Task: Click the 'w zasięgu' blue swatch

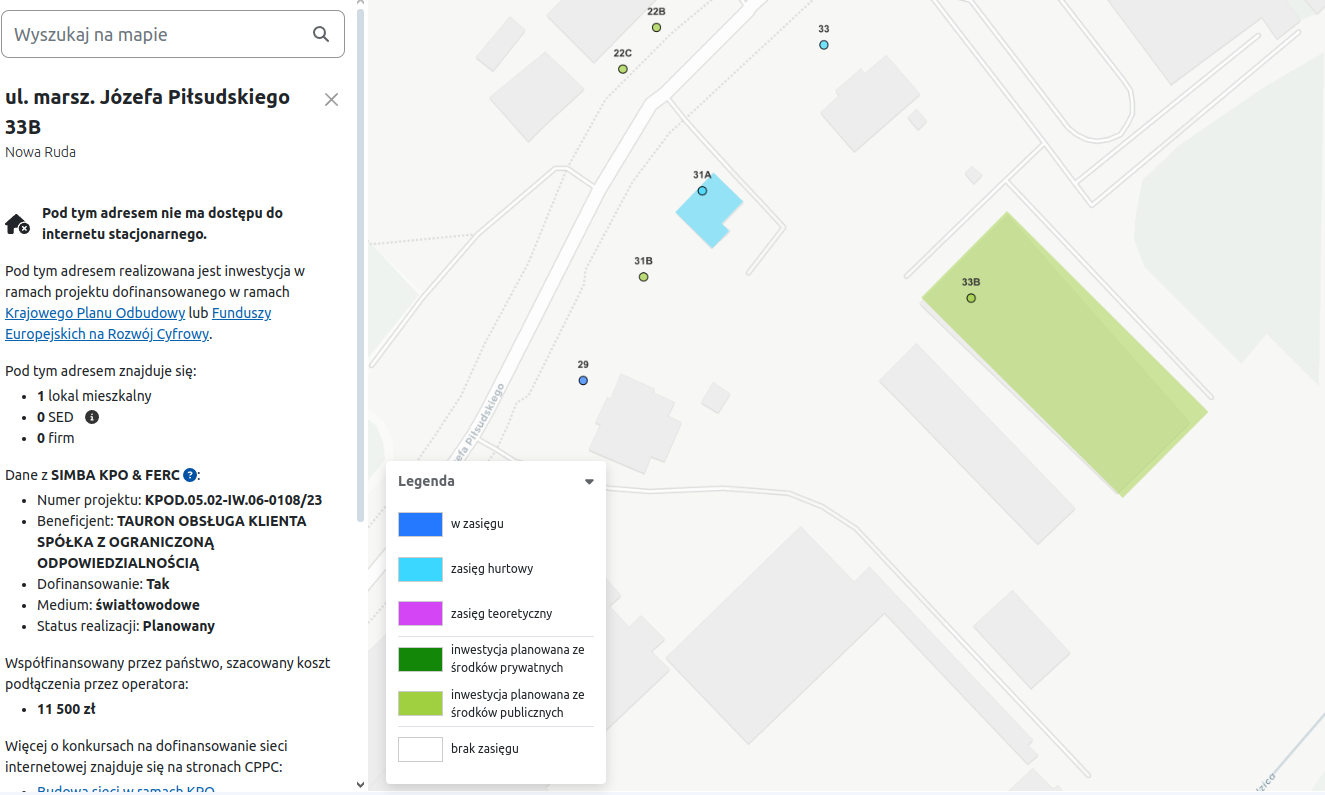Action: (420, 524)
